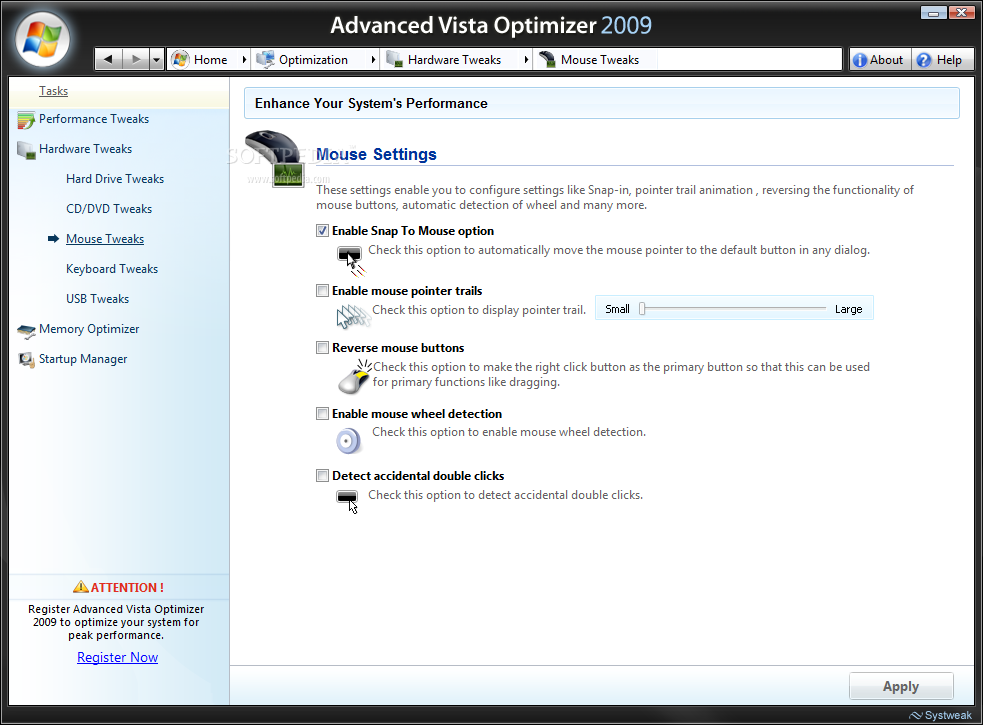
Task: Check Enable mouse pointer trails
Action: coord(322,290)
